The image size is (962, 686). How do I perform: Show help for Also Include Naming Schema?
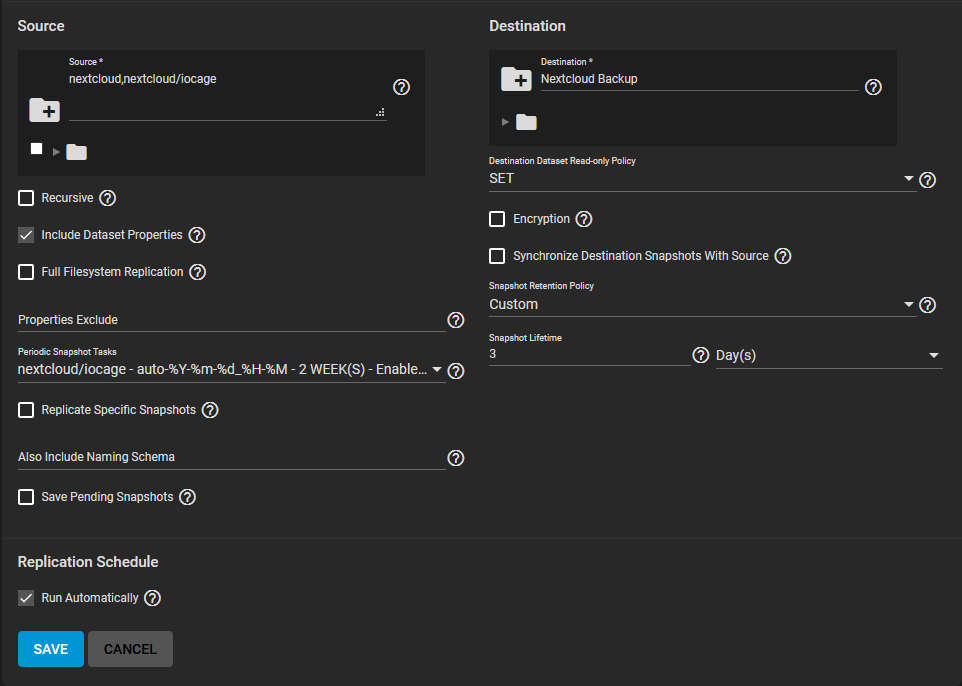pyautogui.click(x=456, y=458)
